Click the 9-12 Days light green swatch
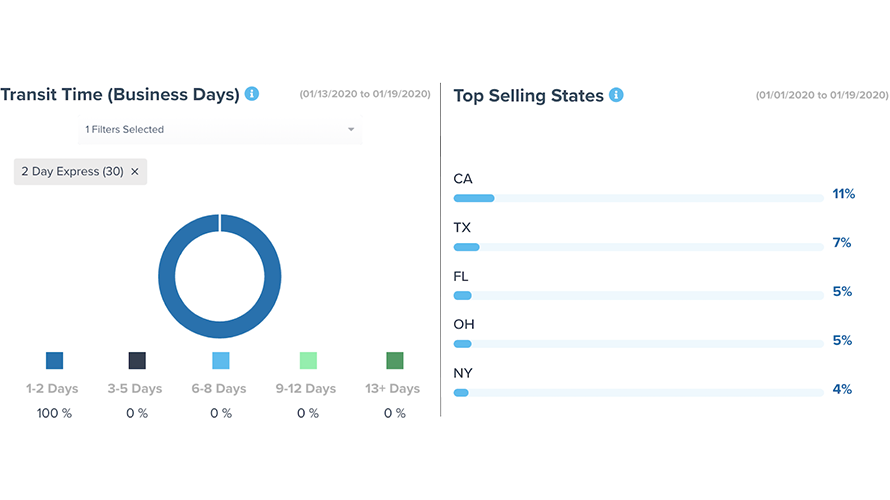The height and width of the screenshot is (500, 890). pos(308,361)
